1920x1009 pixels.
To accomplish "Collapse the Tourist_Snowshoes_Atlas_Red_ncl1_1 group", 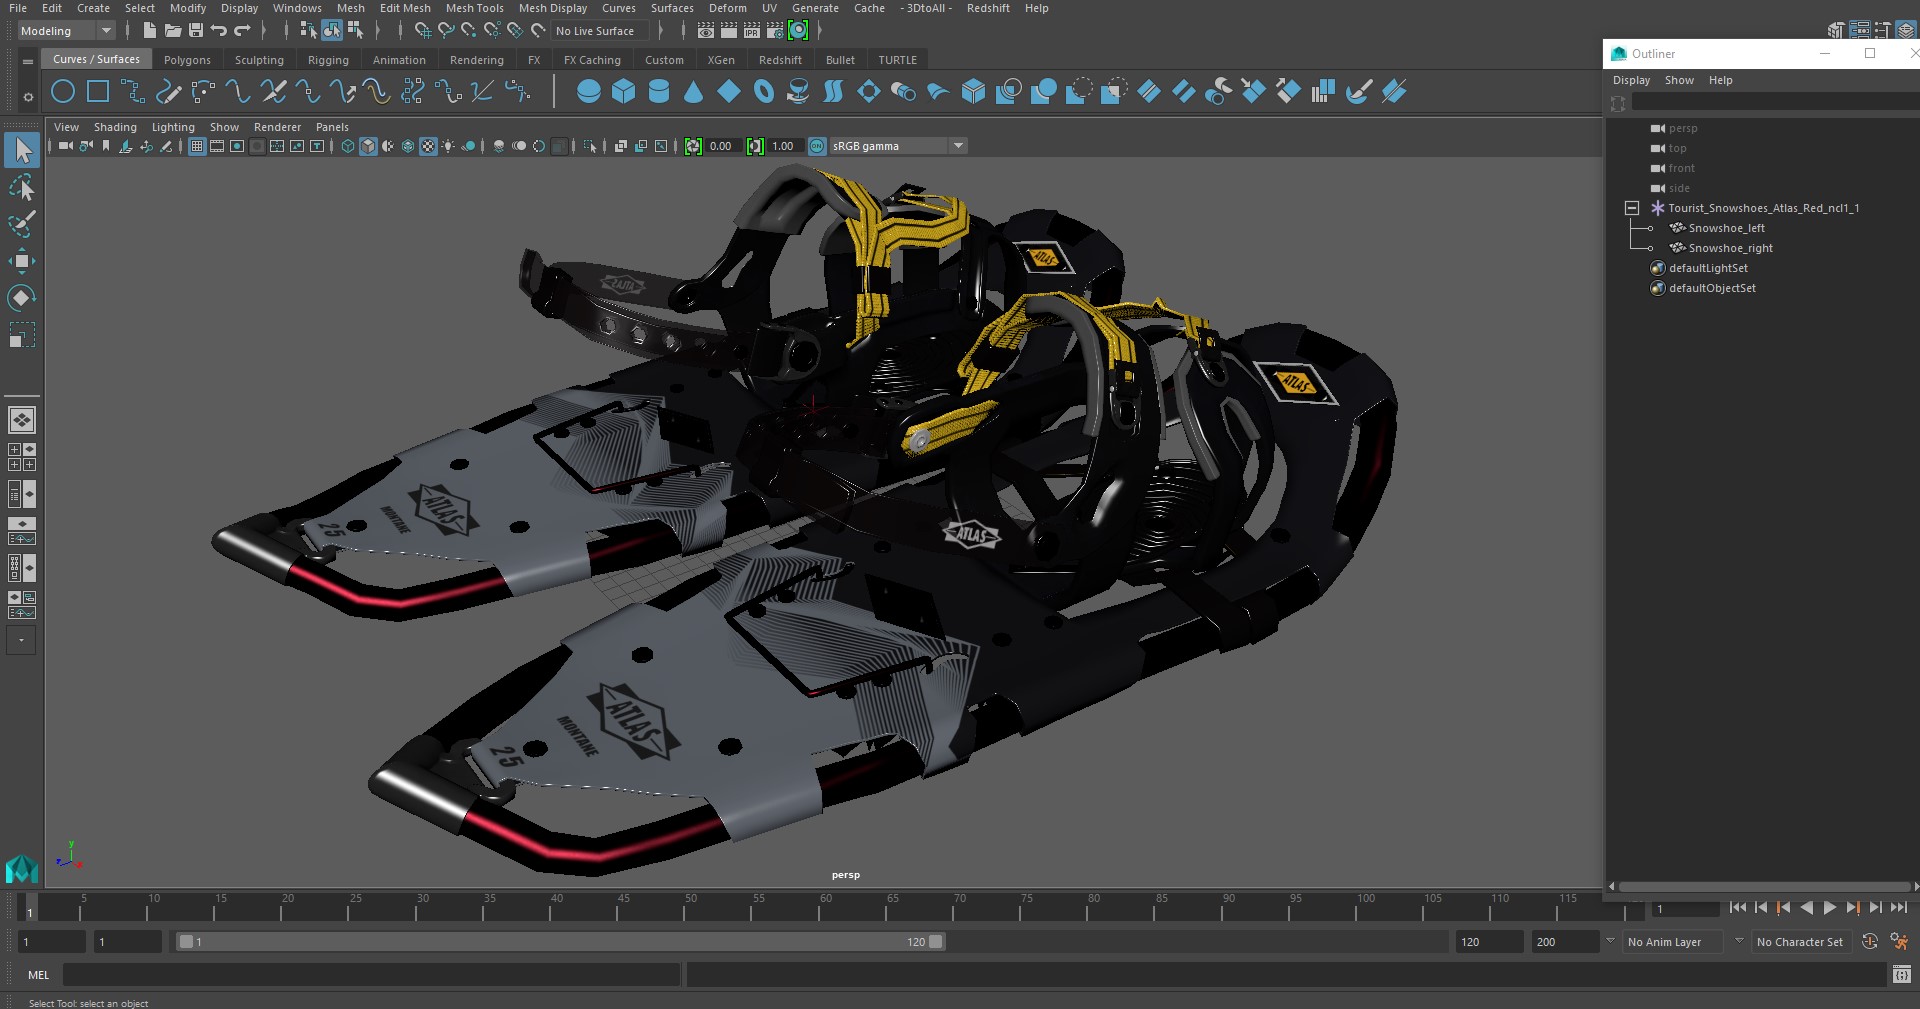I will click(1632, 208).
